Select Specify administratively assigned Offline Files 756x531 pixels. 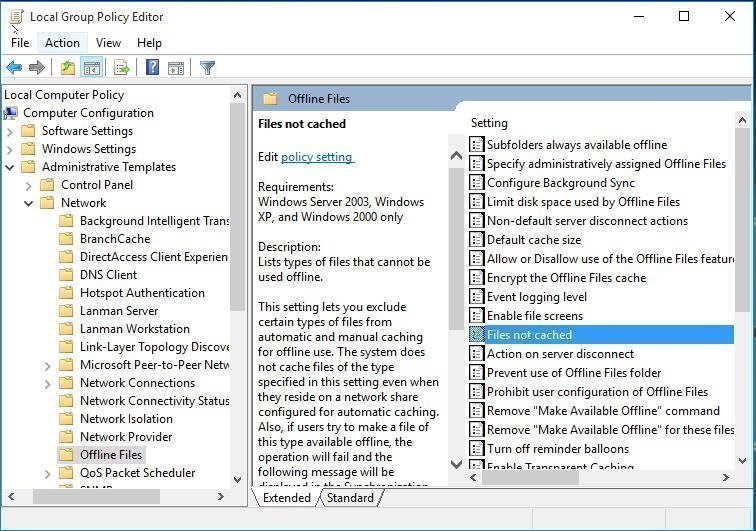tap(606, 163)
